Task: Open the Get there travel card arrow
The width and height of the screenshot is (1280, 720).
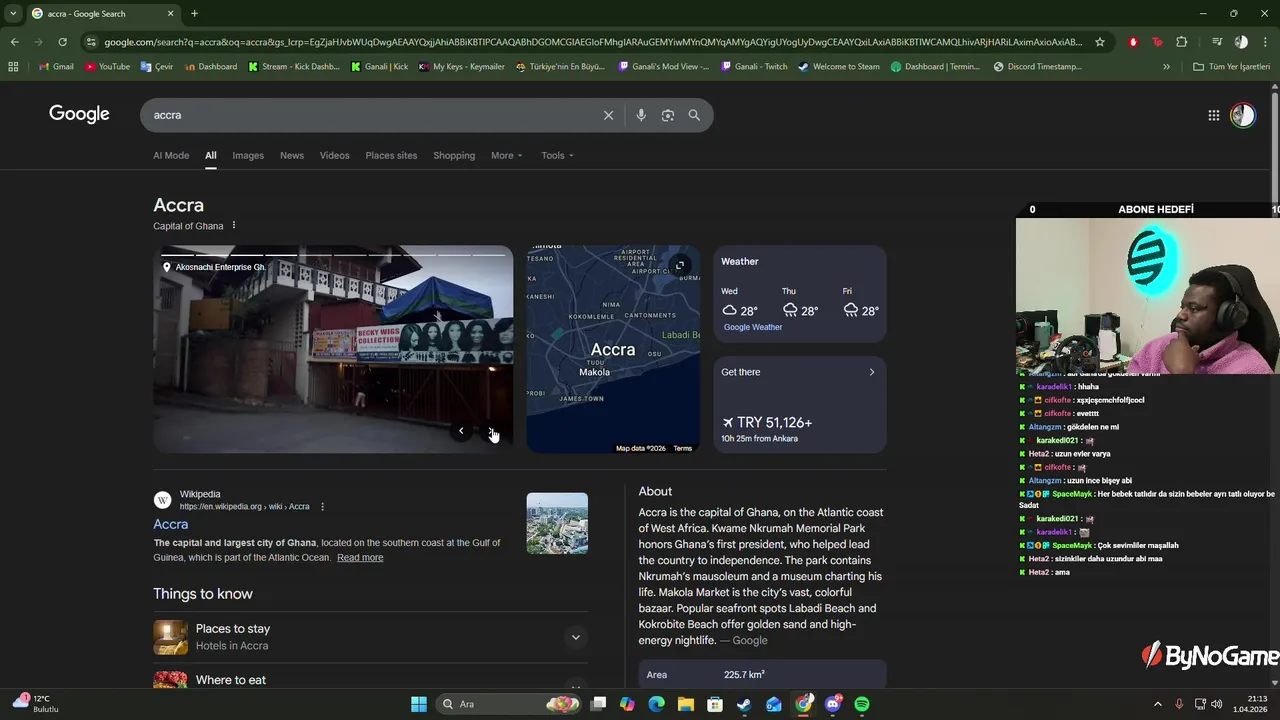Action: pos(871,372)
